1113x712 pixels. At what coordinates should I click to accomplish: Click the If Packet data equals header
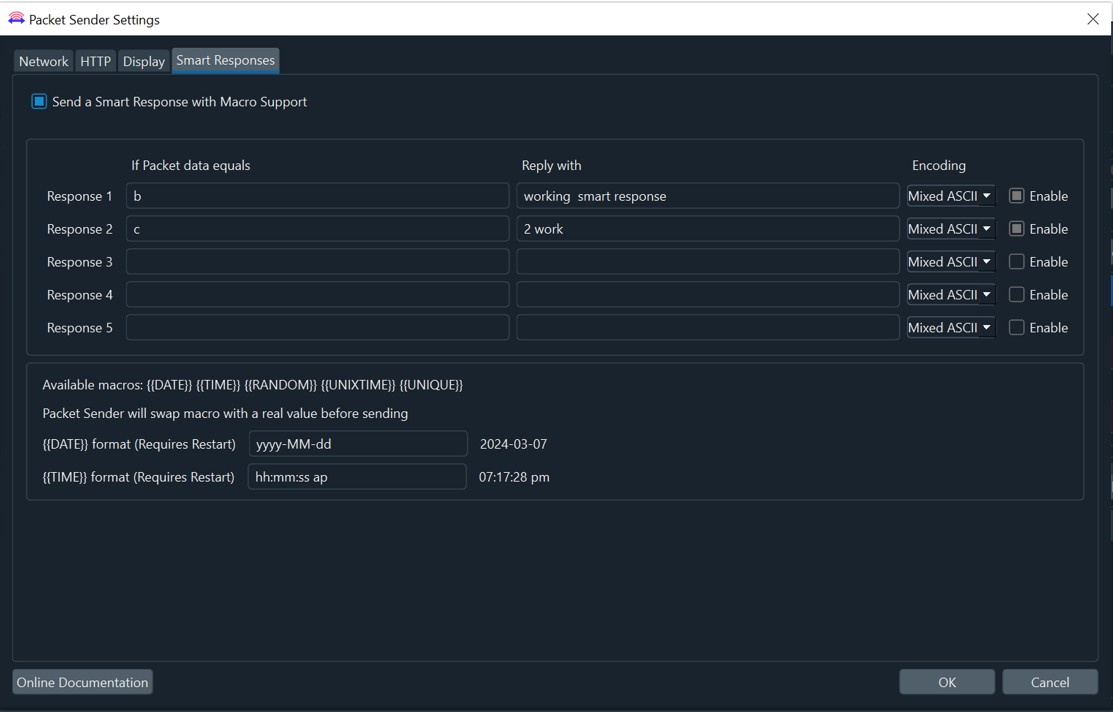(191, 165)
